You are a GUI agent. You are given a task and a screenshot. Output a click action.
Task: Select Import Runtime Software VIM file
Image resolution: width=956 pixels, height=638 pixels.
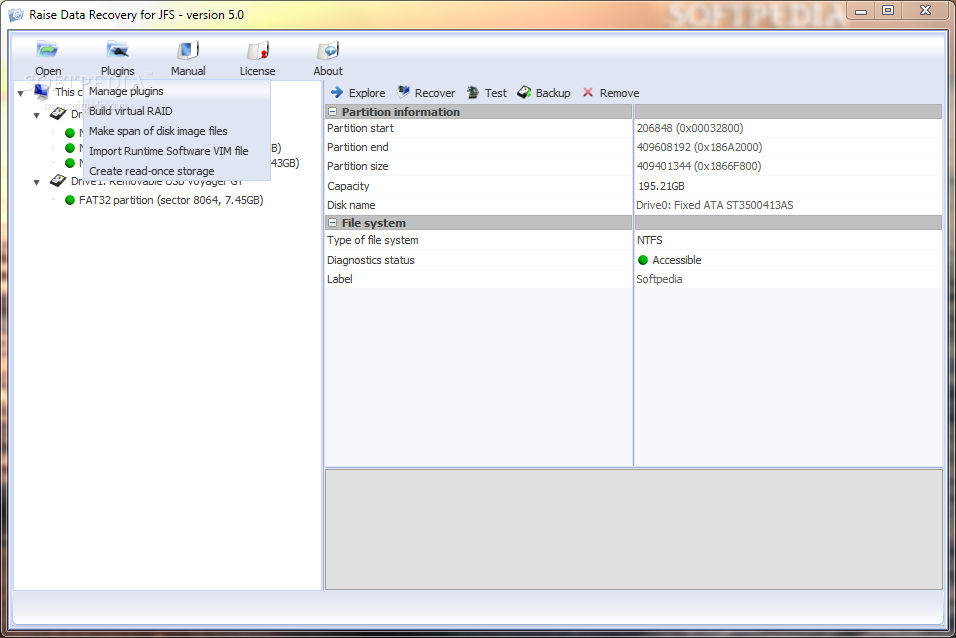click(177, 151)
